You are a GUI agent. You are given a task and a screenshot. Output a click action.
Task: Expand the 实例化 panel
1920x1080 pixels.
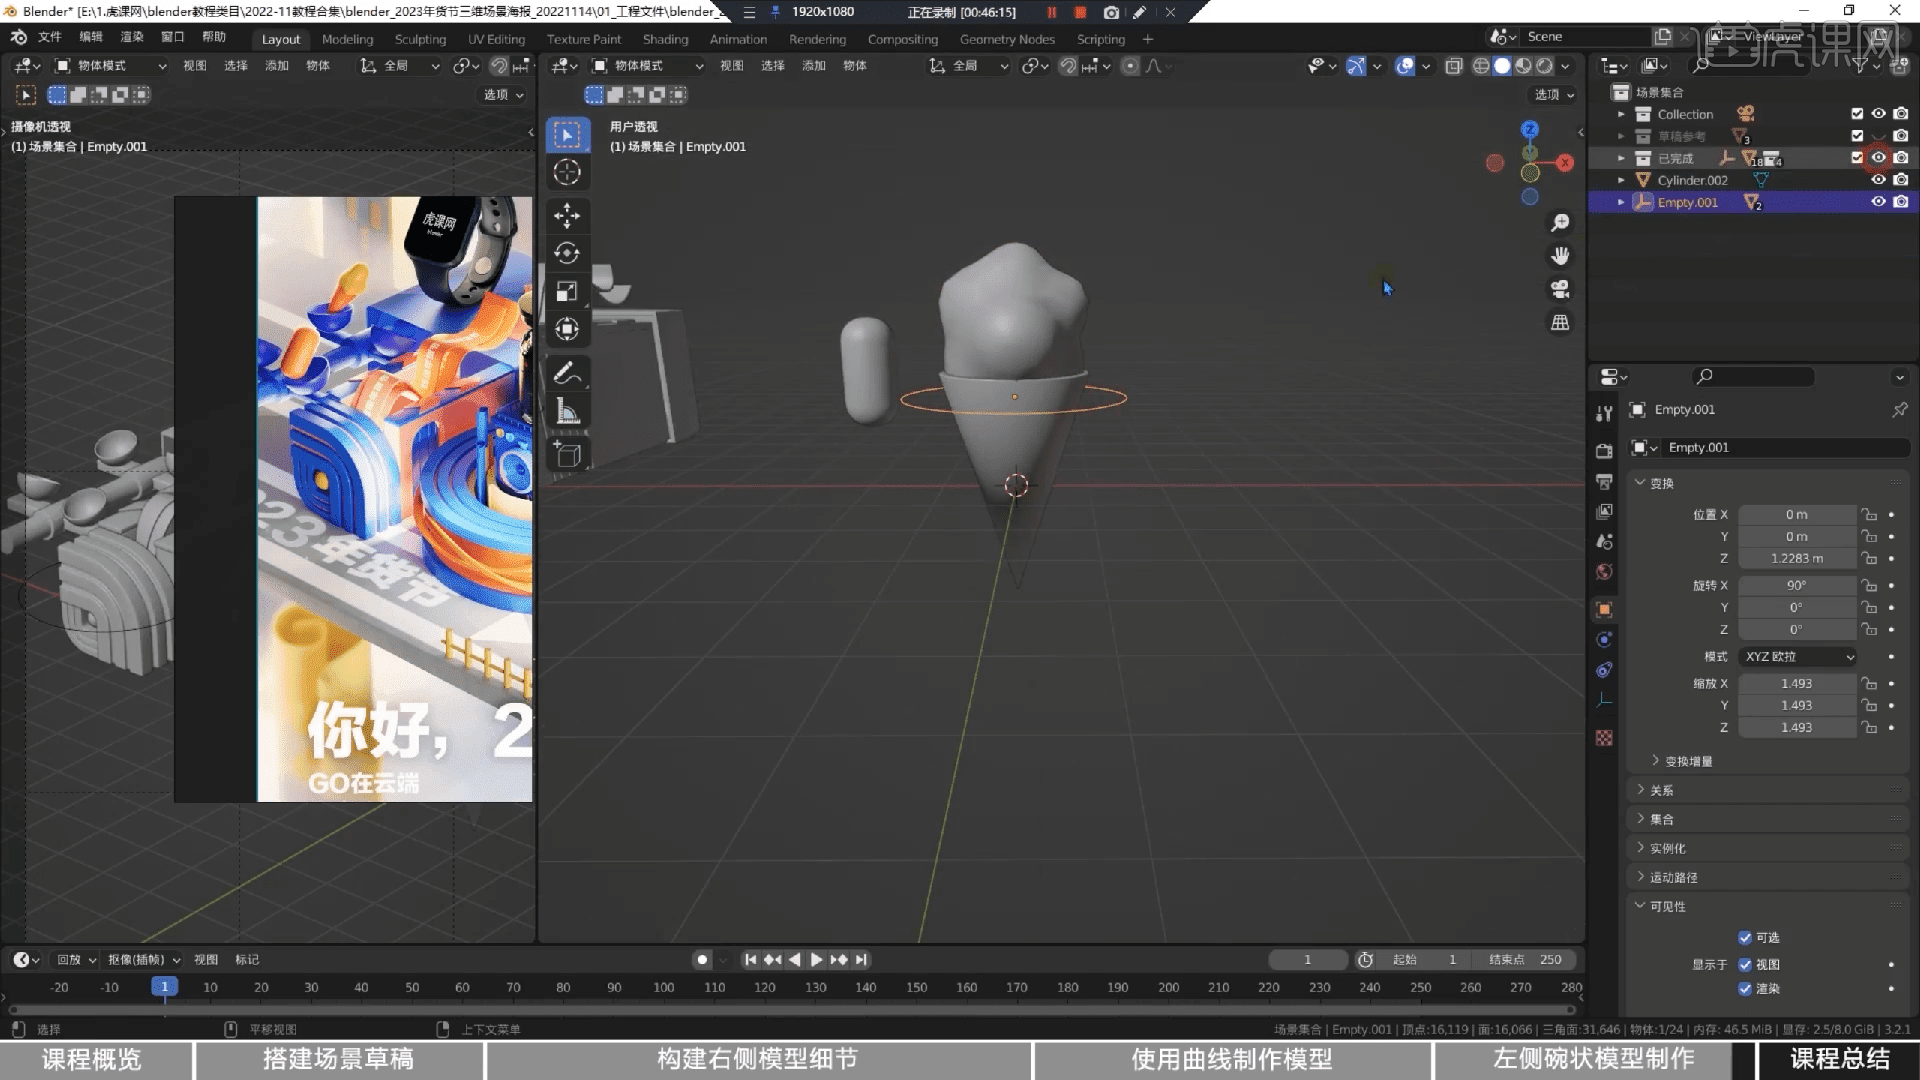point(1666,849)
